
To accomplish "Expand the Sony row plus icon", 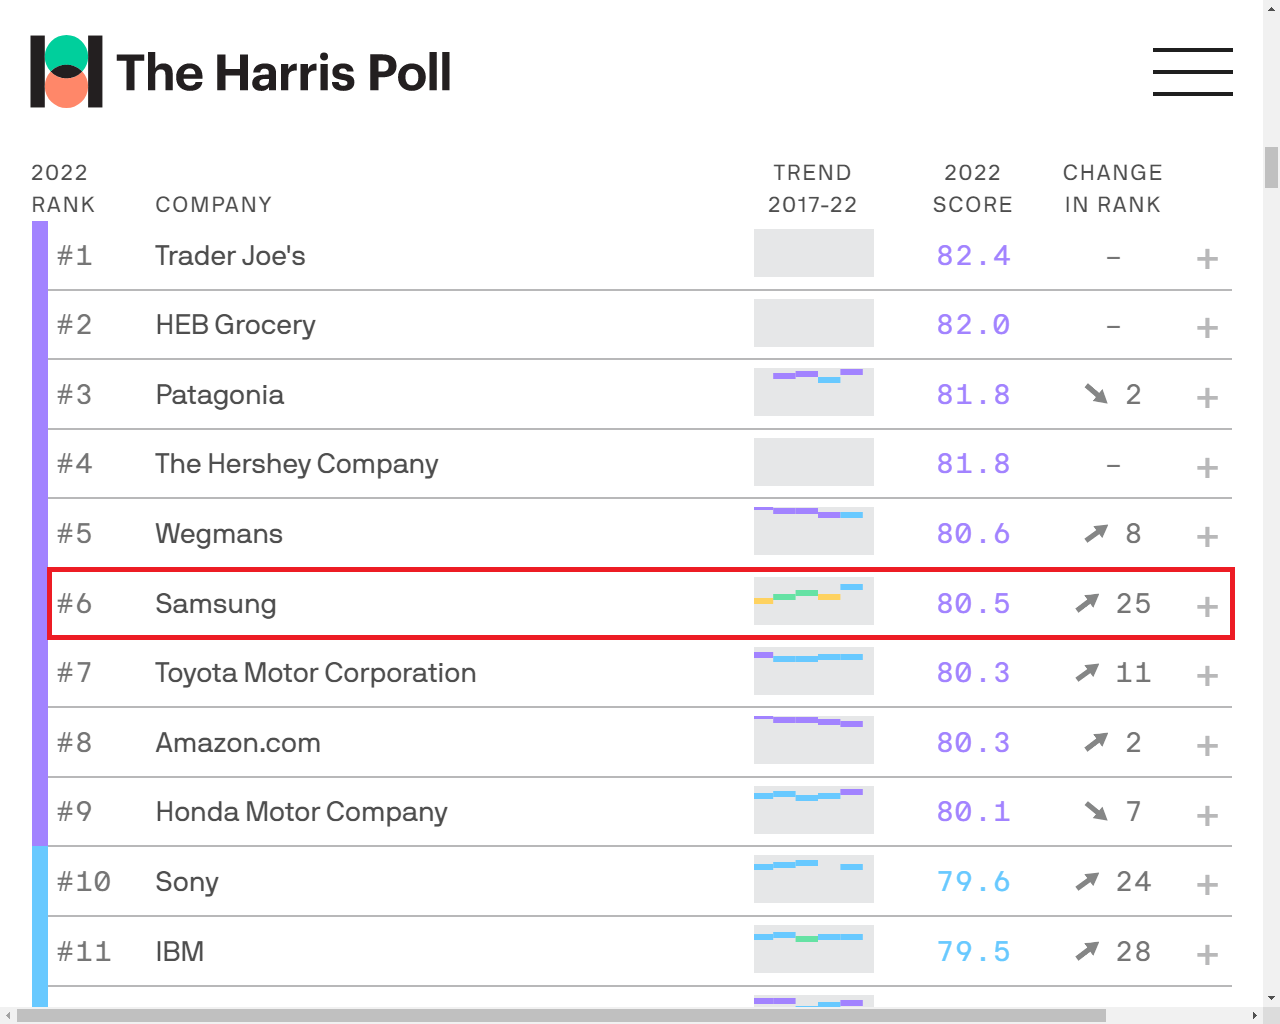I will pos(1207,885).
